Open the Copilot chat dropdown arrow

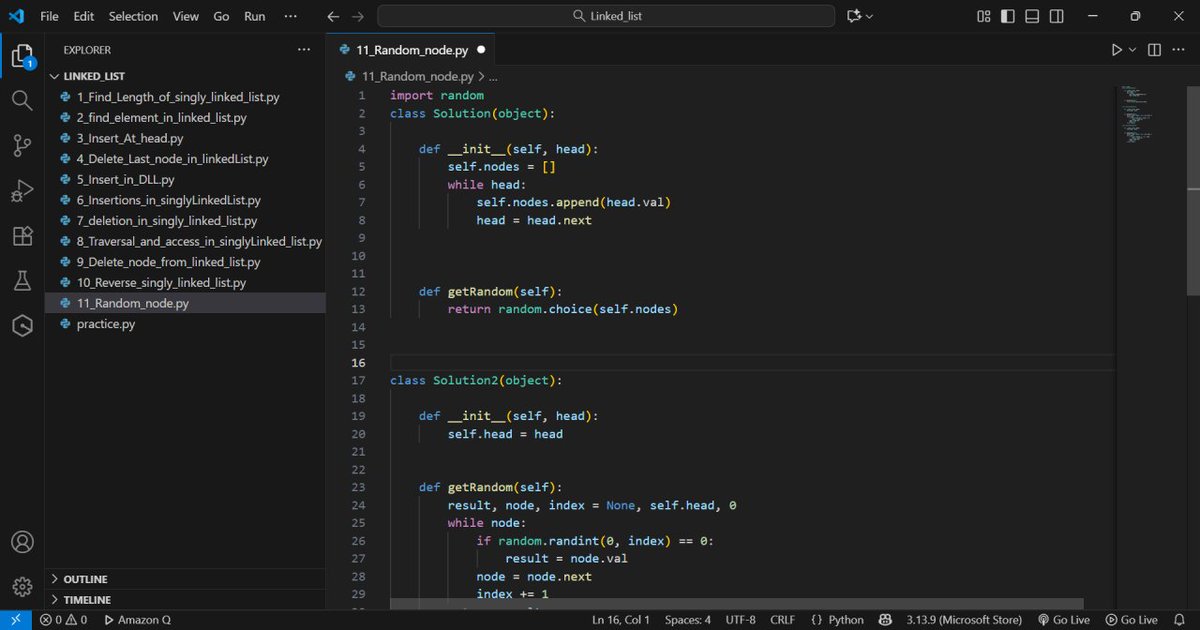click(869, 16)
